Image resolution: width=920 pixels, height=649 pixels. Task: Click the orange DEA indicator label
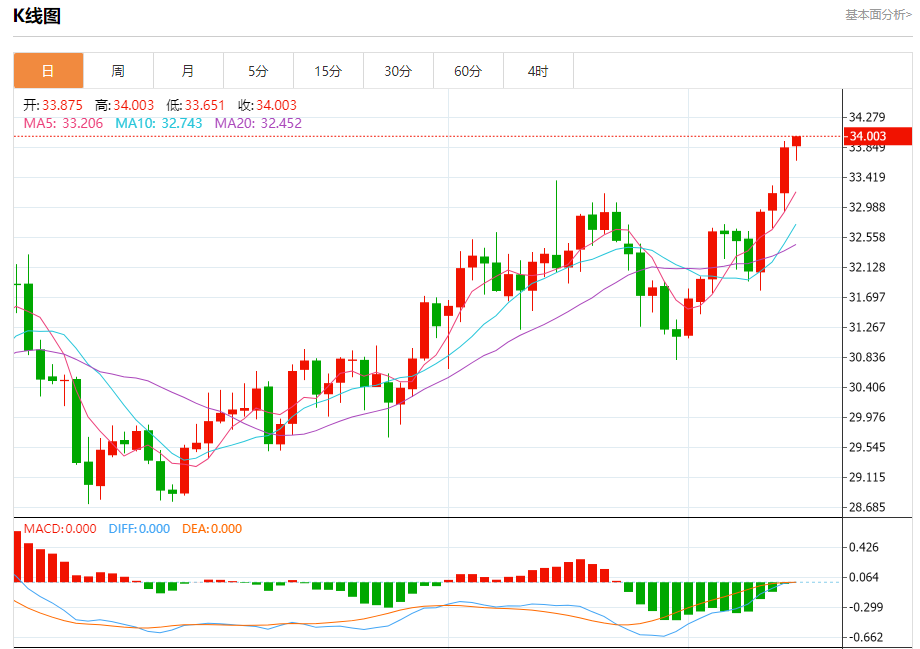211,529
